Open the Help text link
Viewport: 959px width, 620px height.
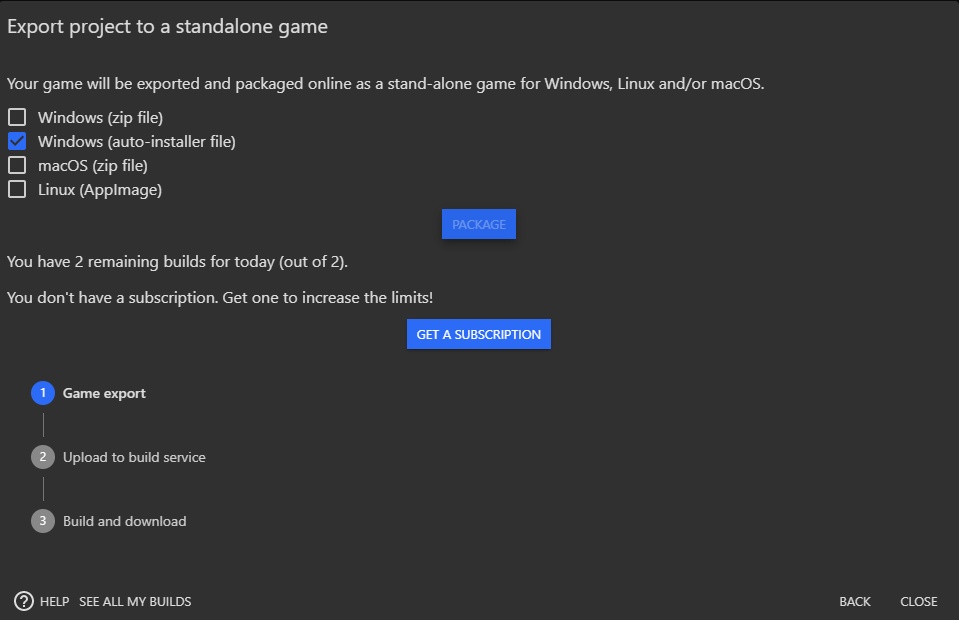click(x=54, y=602)
